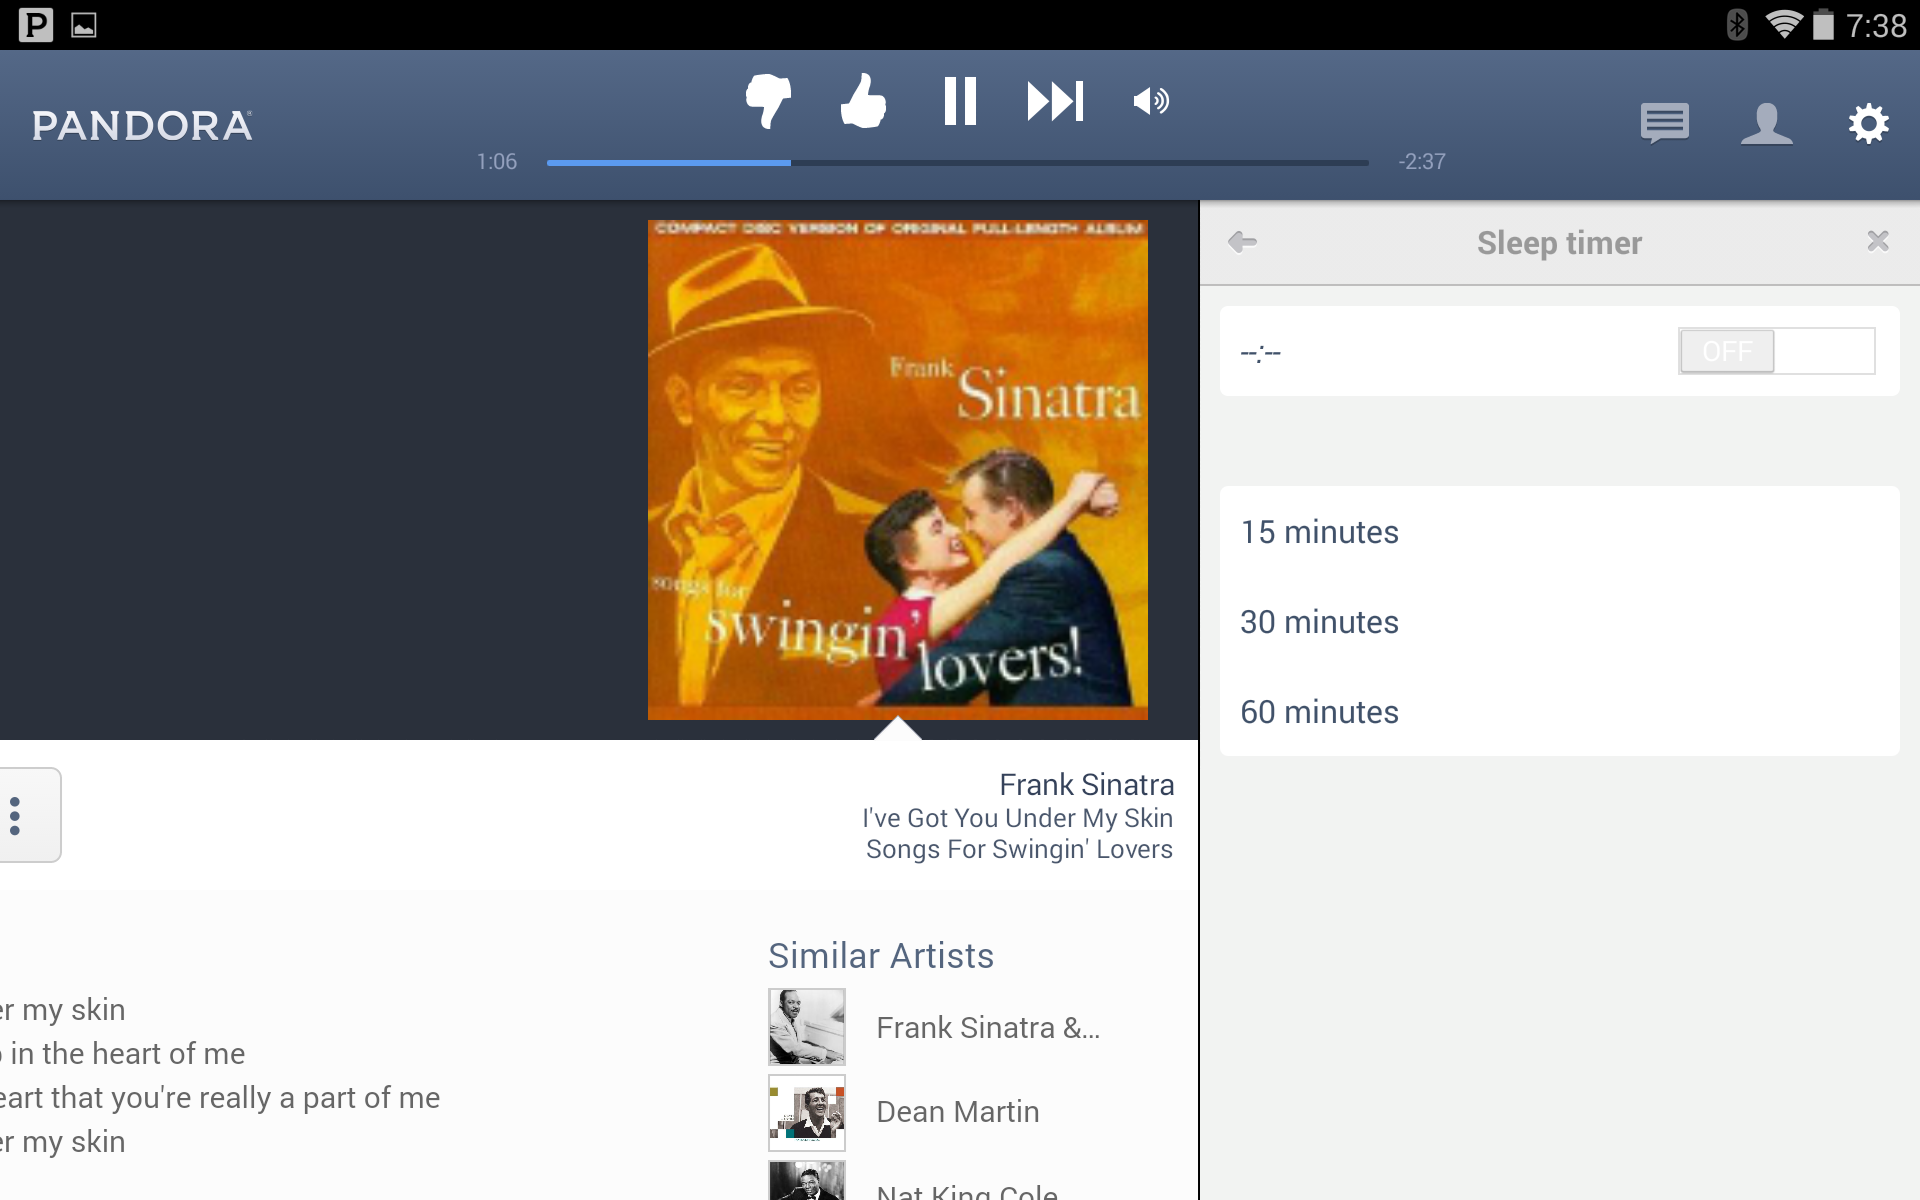
Task: Close the Sleep timer panel
Action: coord(1878,241)
